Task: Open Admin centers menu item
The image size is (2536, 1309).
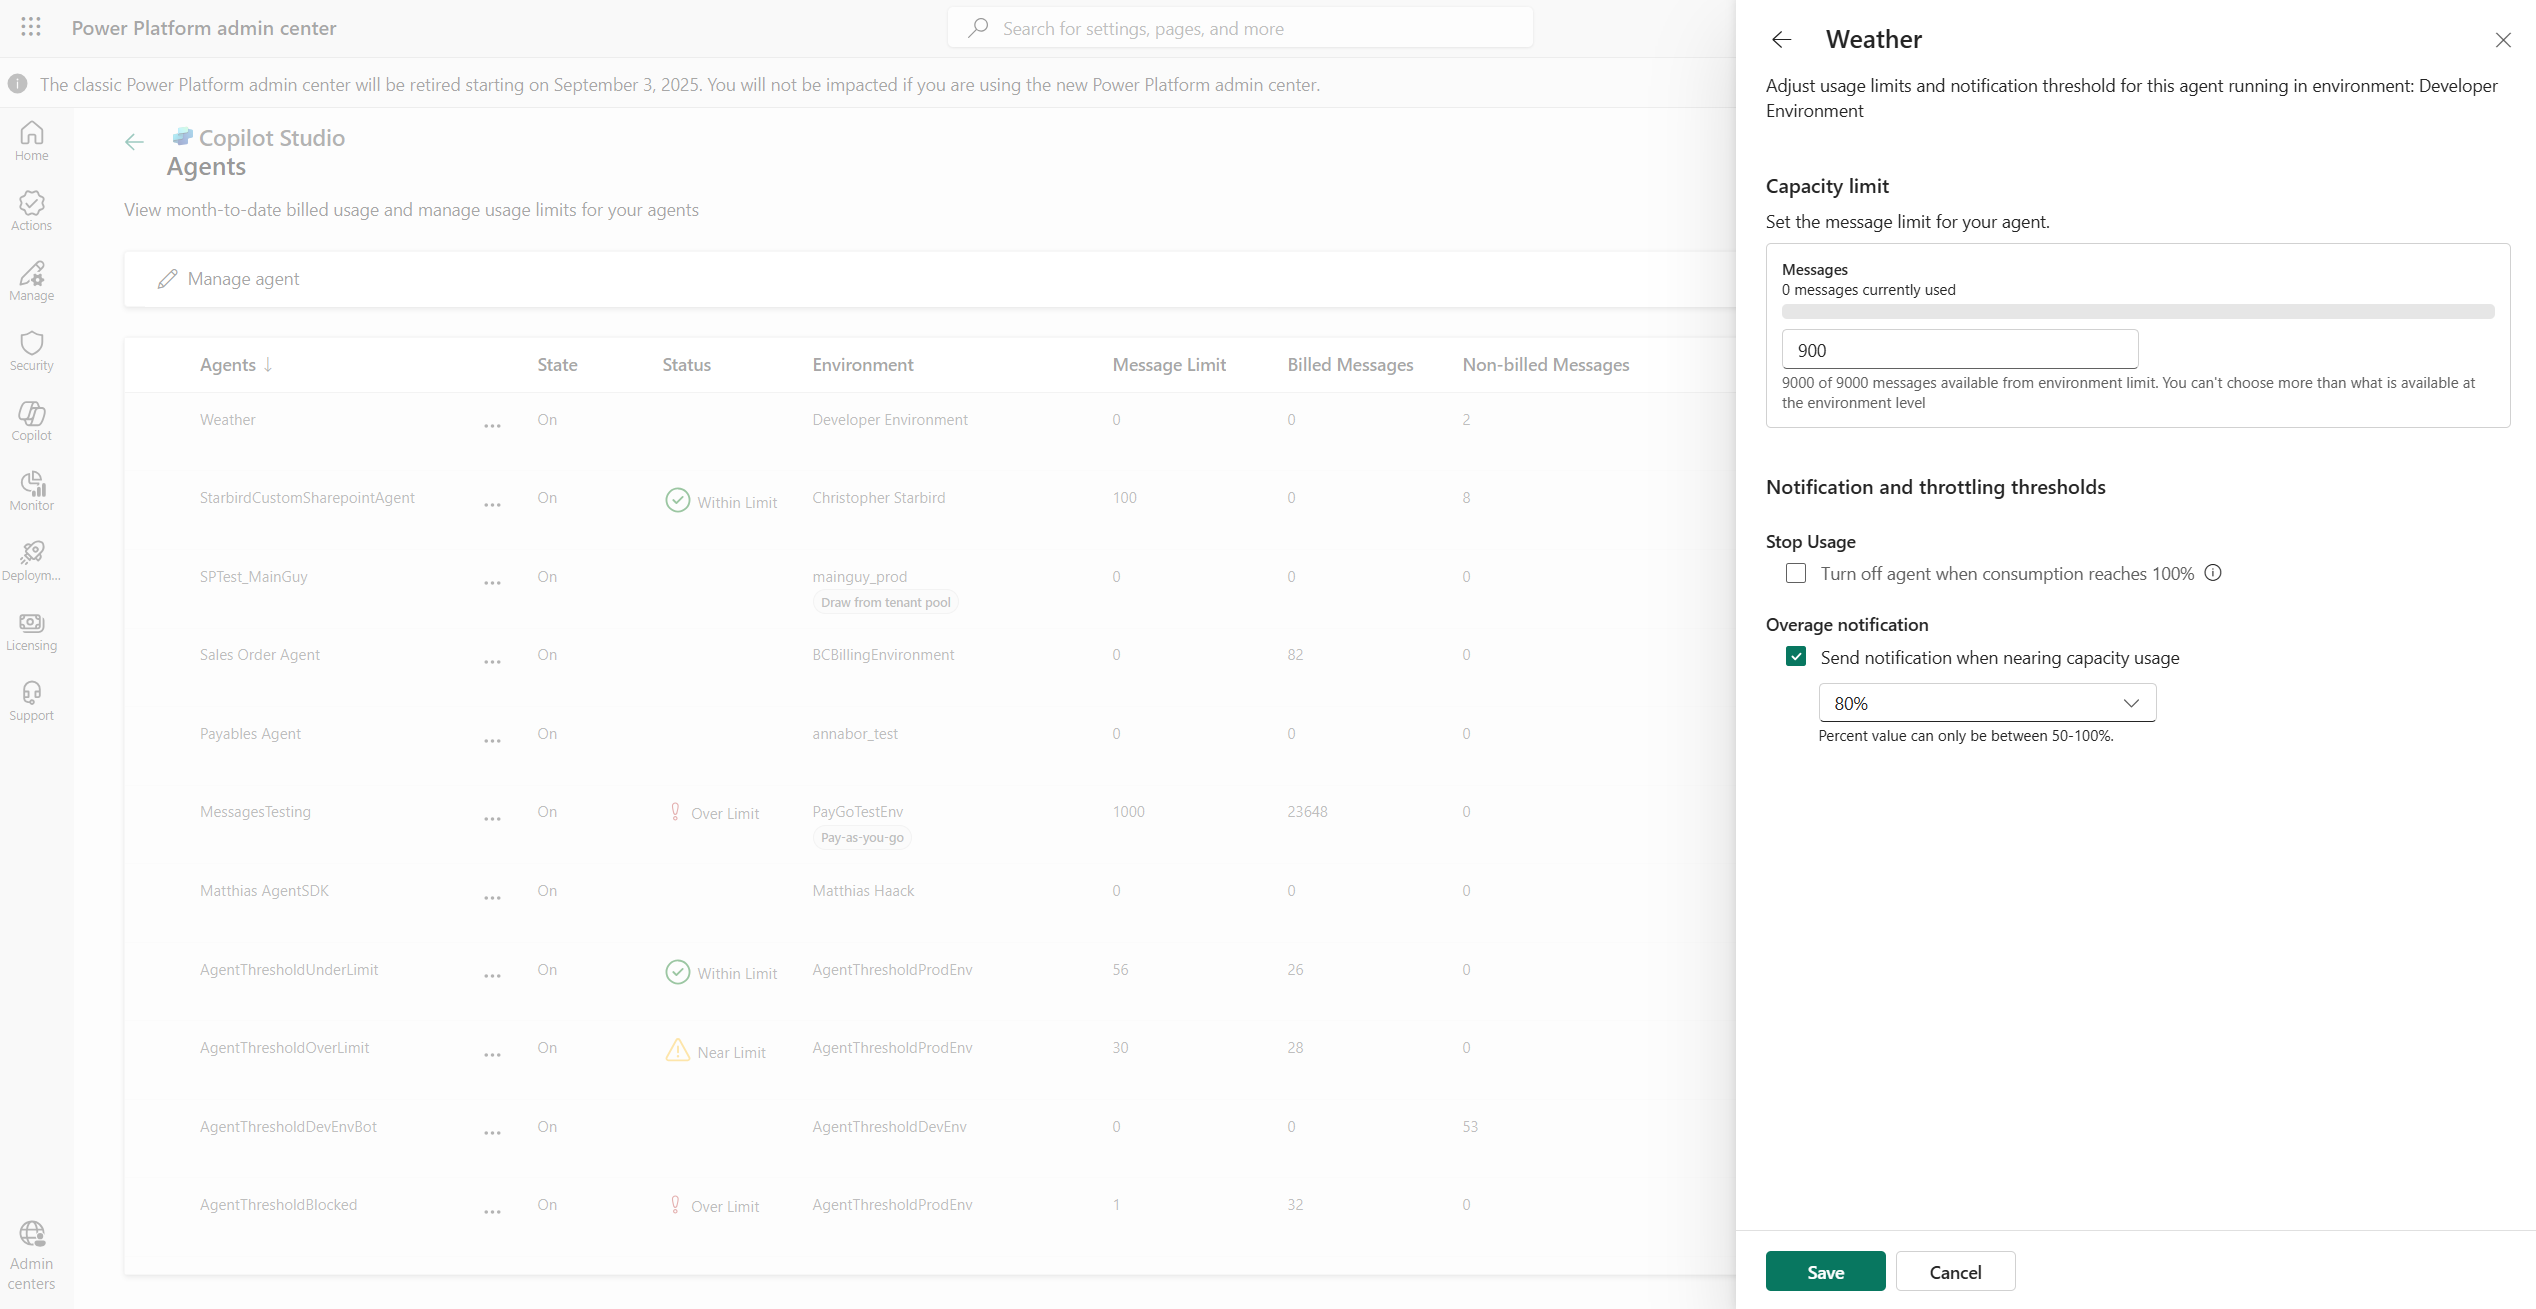Action: click(x=31, y=1255)
